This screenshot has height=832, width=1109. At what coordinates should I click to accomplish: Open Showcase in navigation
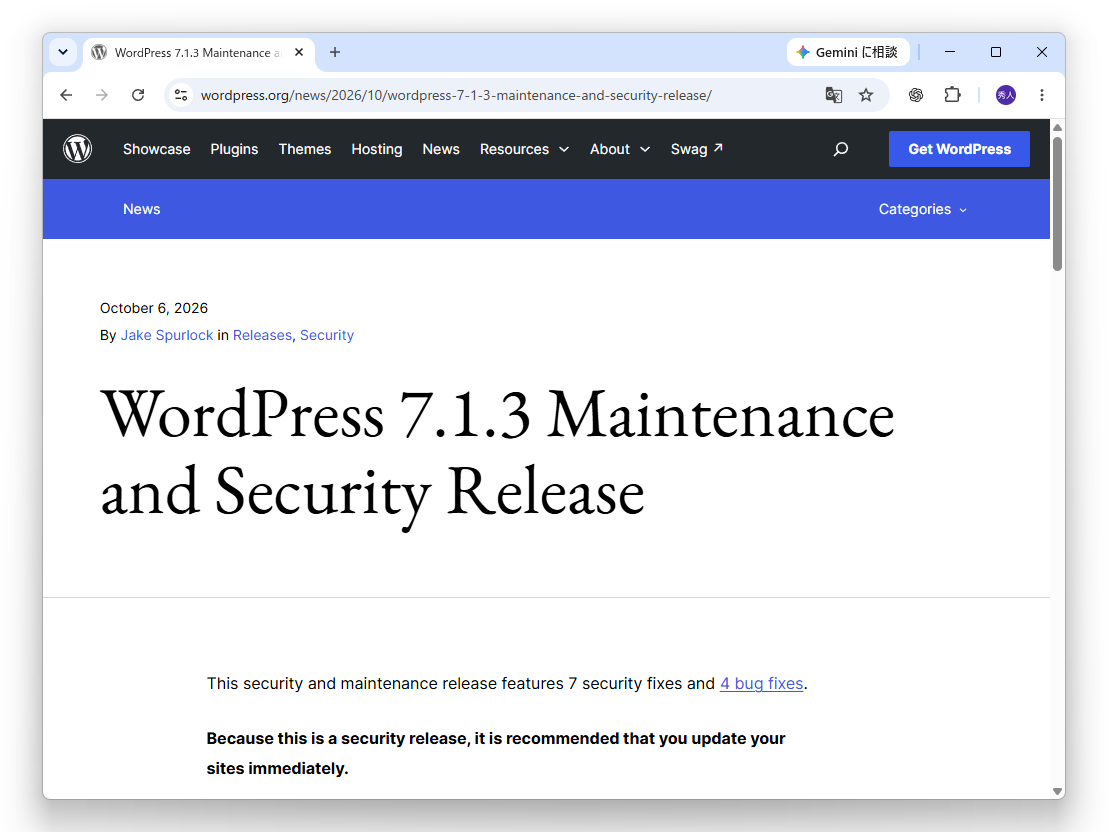click(156, 149)
